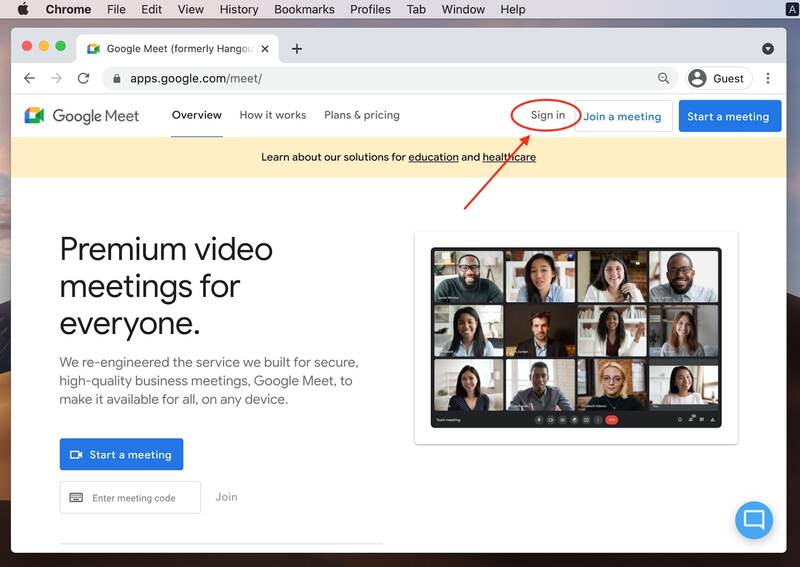Open the education solutions link

tap(433, 157)
